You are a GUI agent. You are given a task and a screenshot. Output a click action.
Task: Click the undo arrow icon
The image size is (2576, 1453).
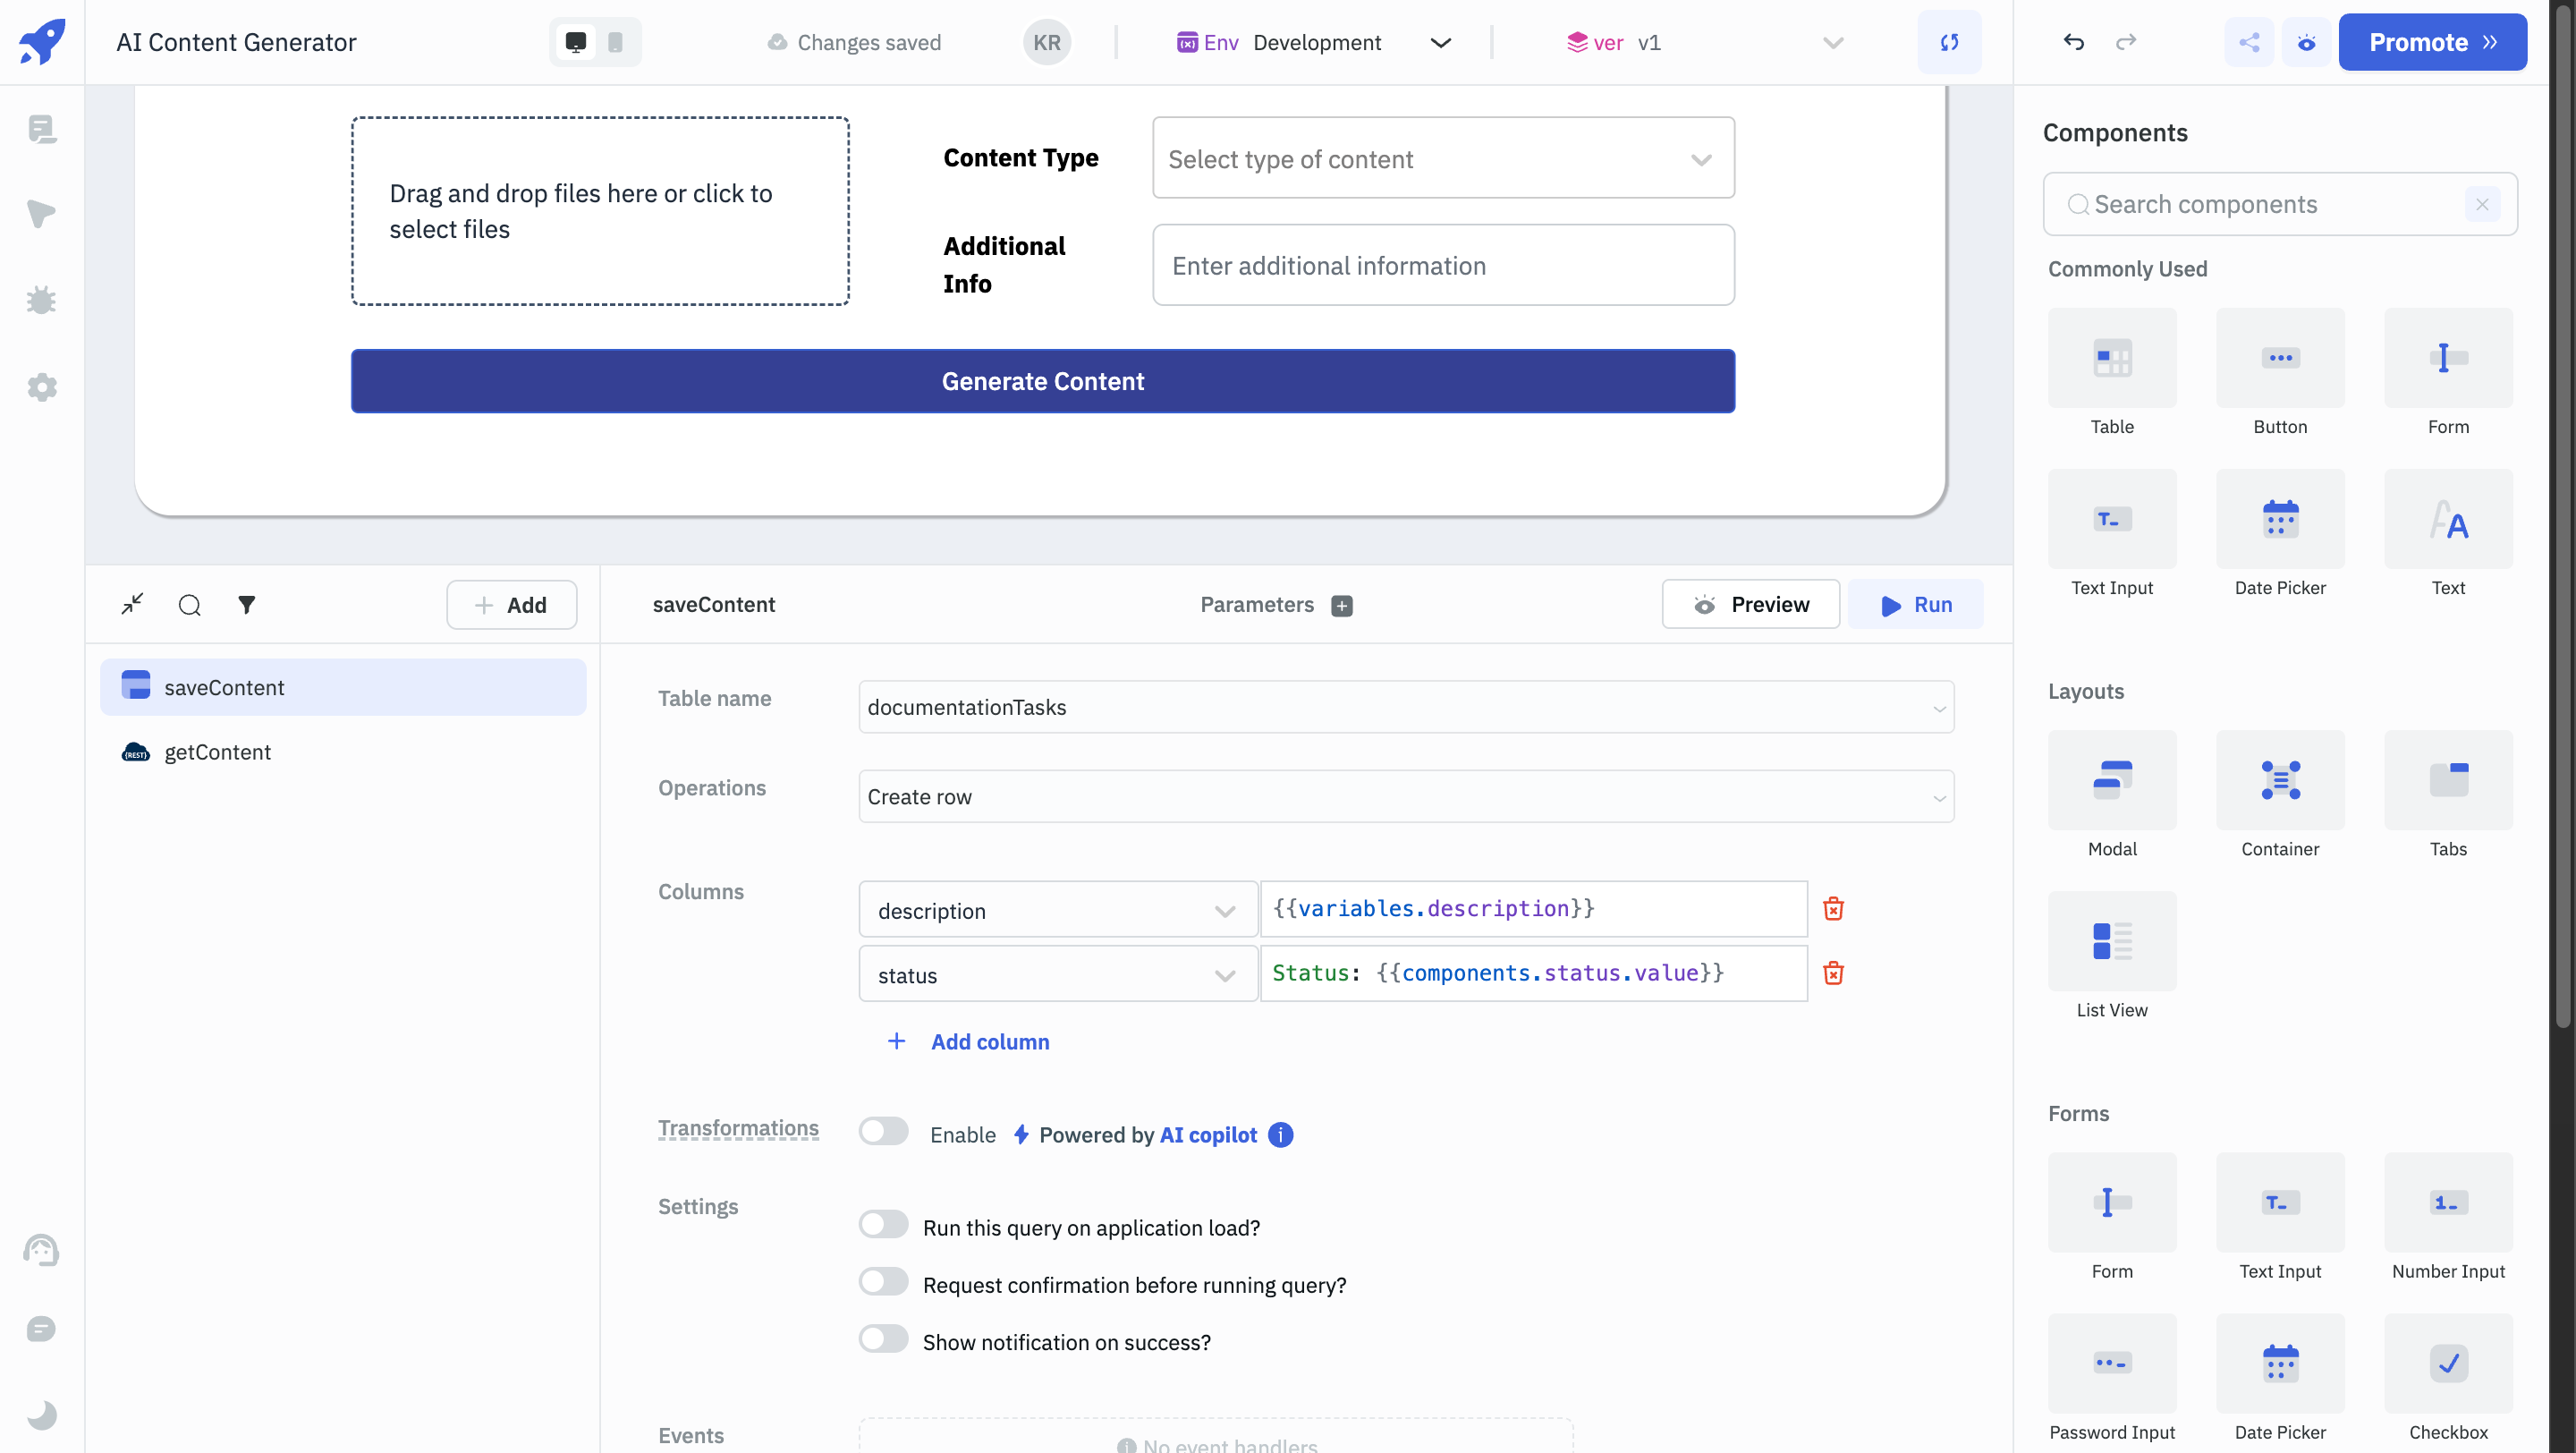click(x=2073, y=40)
